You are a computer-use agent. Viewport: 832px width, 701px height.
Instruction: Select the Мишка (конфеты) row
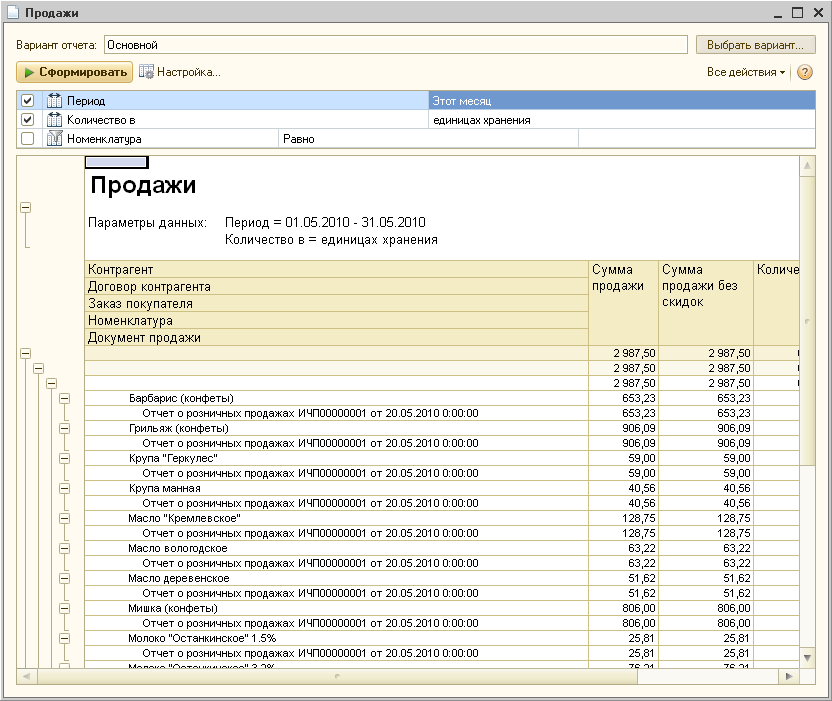(336, 608)
